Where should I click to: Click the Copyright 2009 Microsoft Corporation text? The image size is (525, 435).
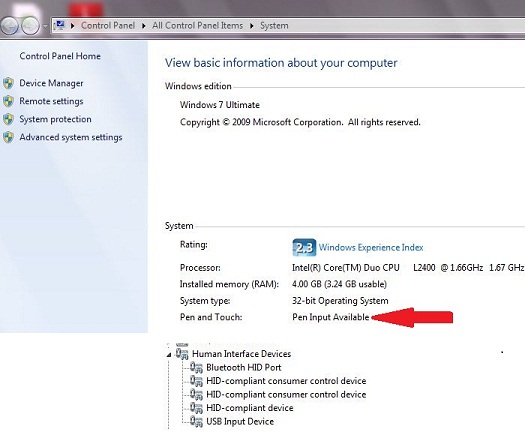pos(300,122)
